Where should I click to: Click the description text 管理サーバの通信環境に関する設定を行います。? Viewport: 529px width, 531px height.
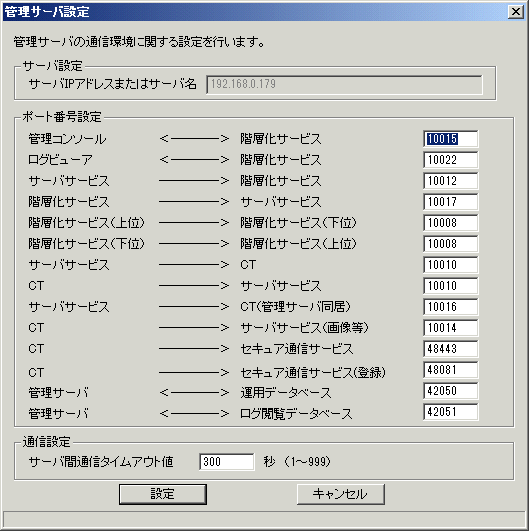coord(139,42)
